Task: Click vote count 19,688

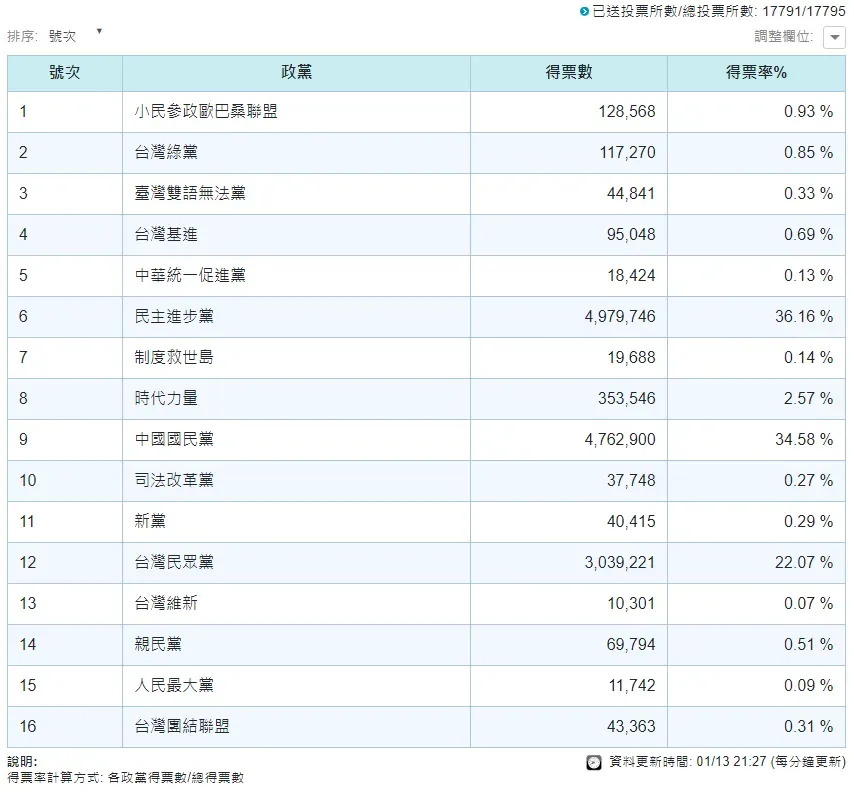Action: (x=632, y=357)
